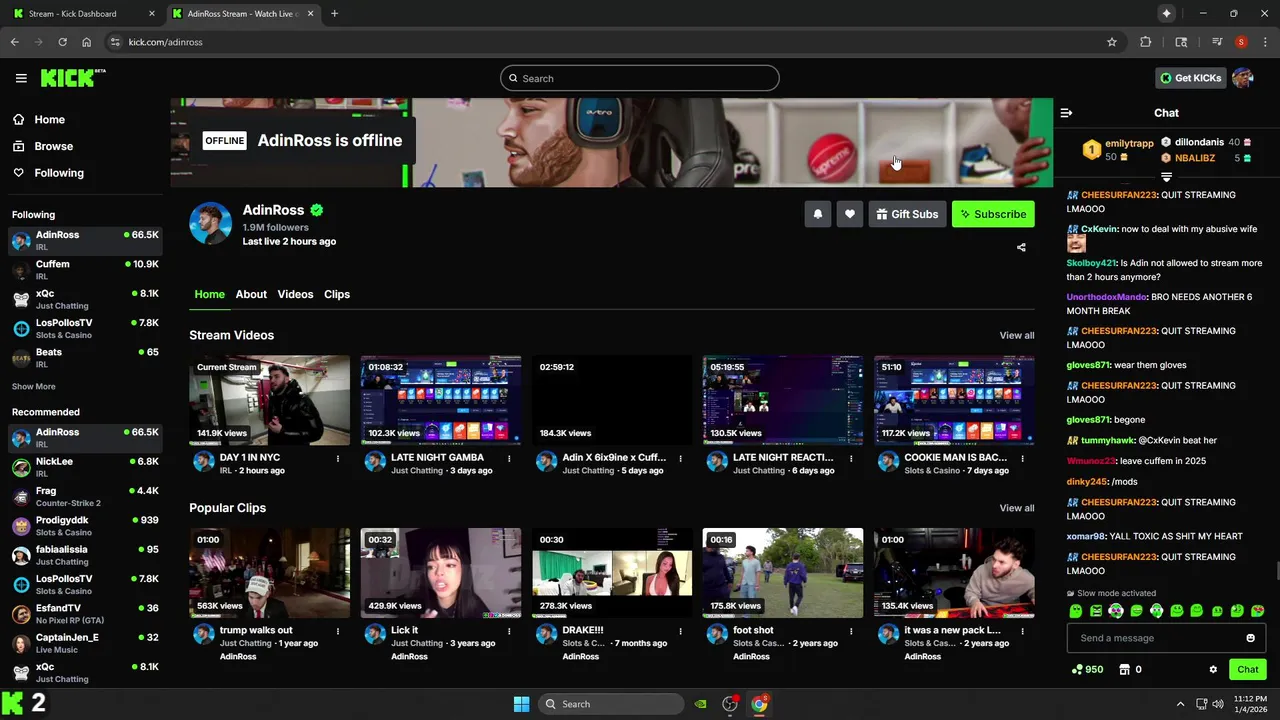
Task: Open options for LATE NIGHT GAMBA video
Action: (x=509, y=459)
